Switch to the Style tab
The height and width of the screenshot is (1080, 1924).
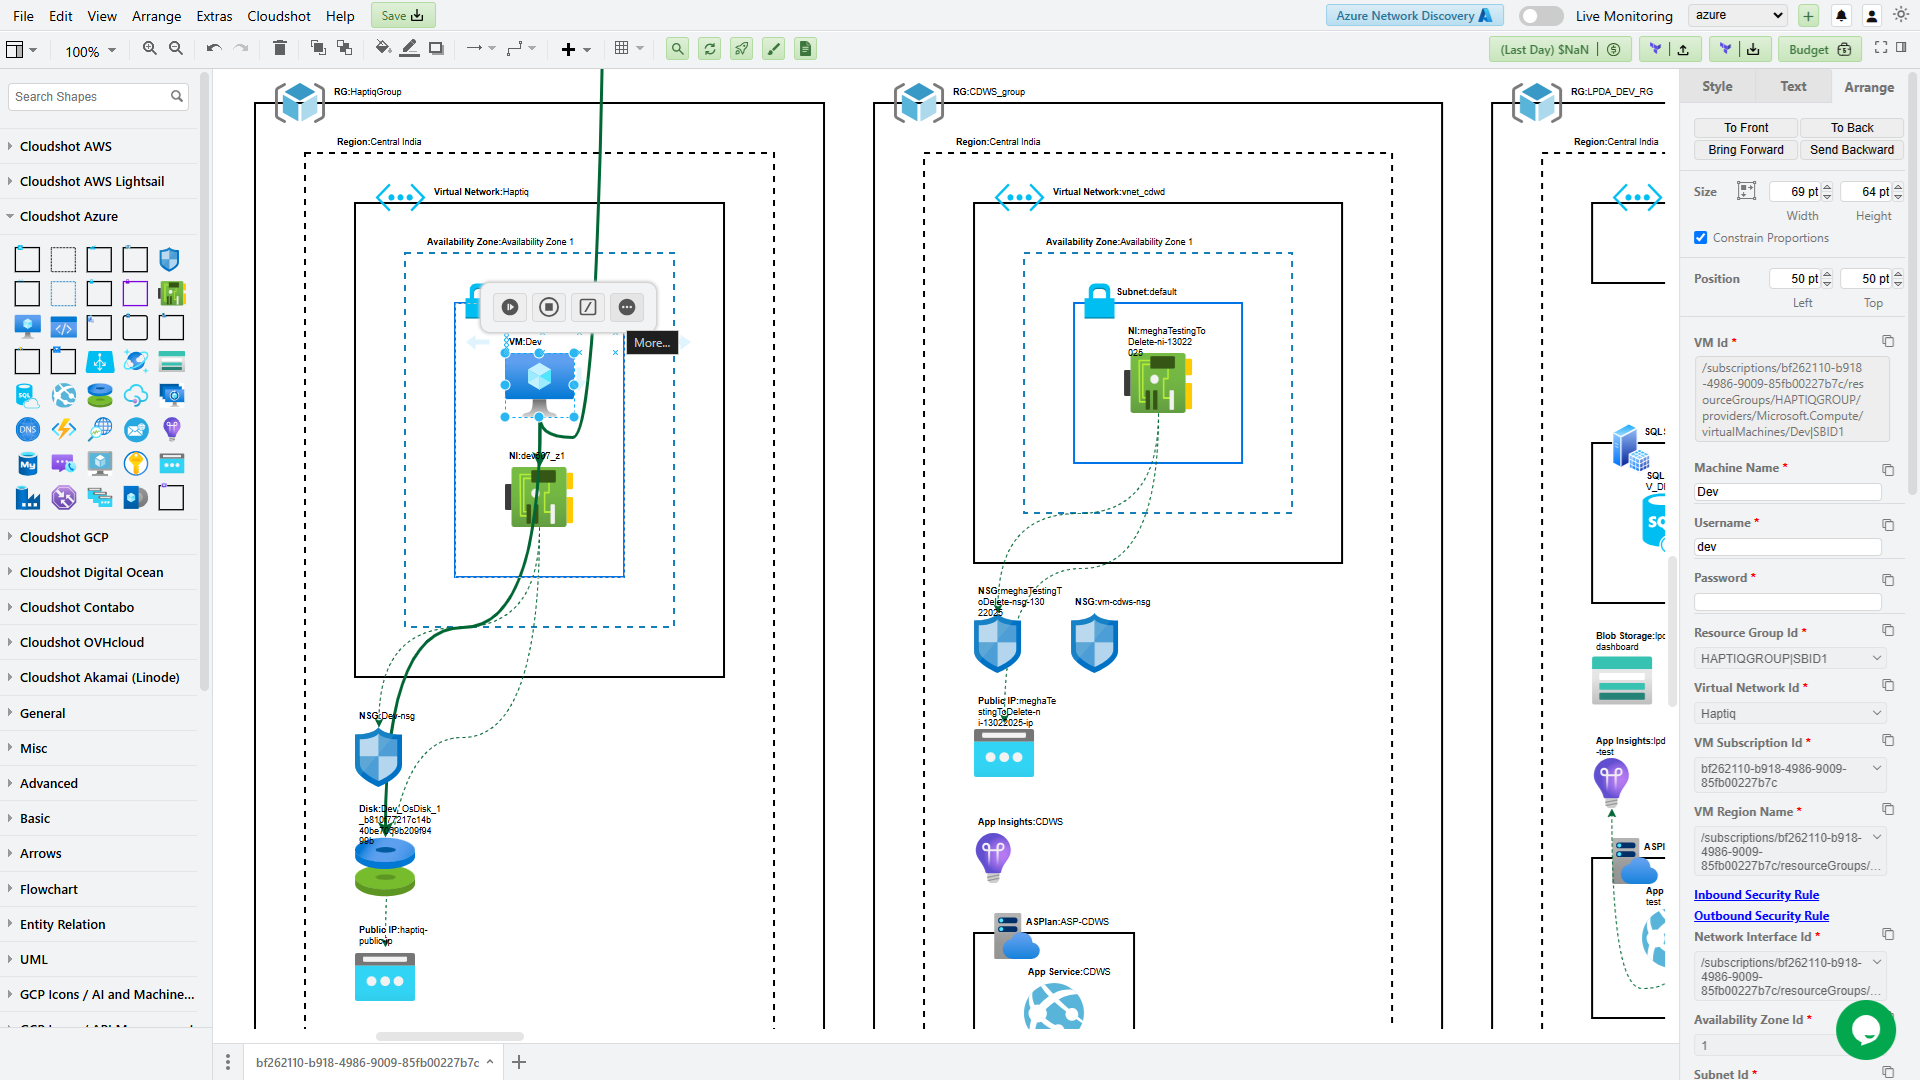[x=1717, y=87]
